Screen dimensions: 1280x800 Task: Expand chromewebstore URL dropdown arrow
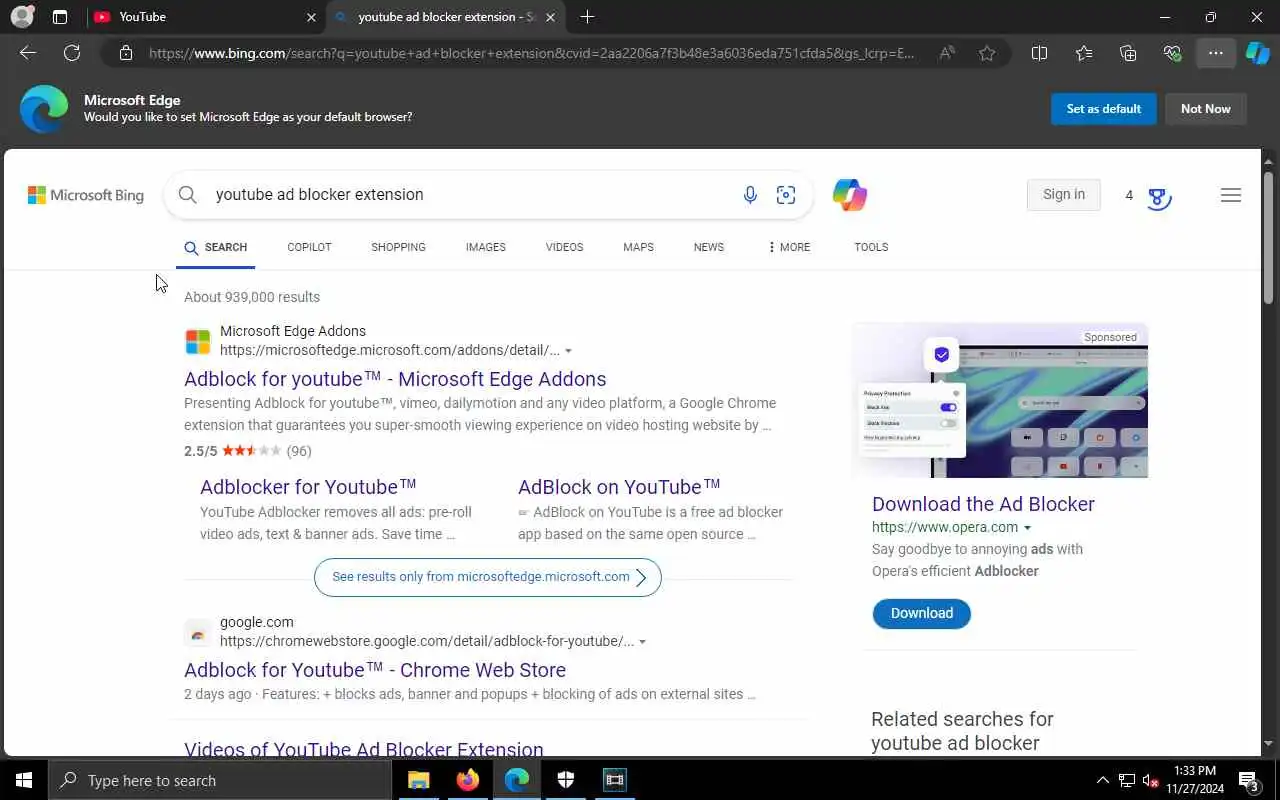[x=642, y=642]
